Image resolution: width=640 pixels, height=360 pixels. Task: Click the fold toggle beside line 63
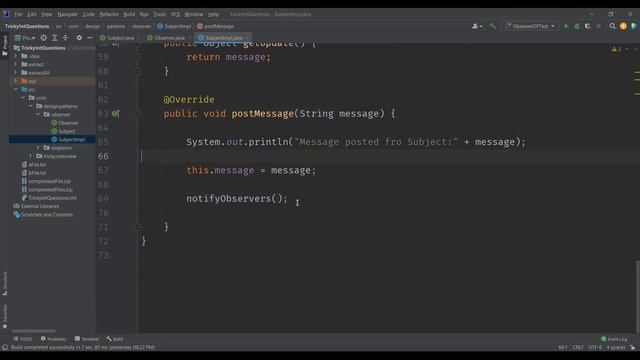138,113
